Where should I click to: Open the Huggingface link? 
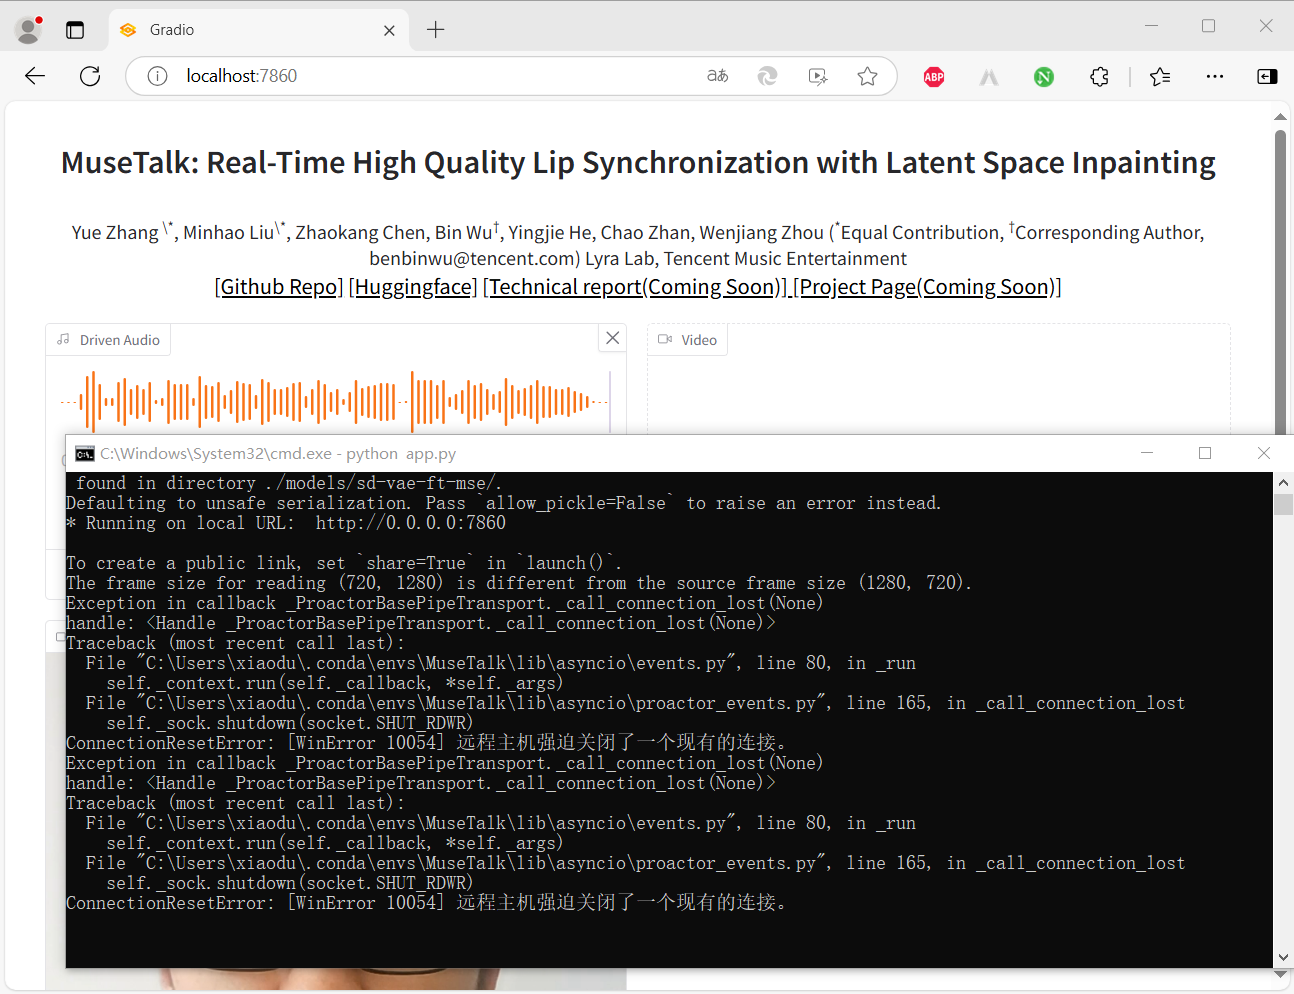[x=413, y=287]
